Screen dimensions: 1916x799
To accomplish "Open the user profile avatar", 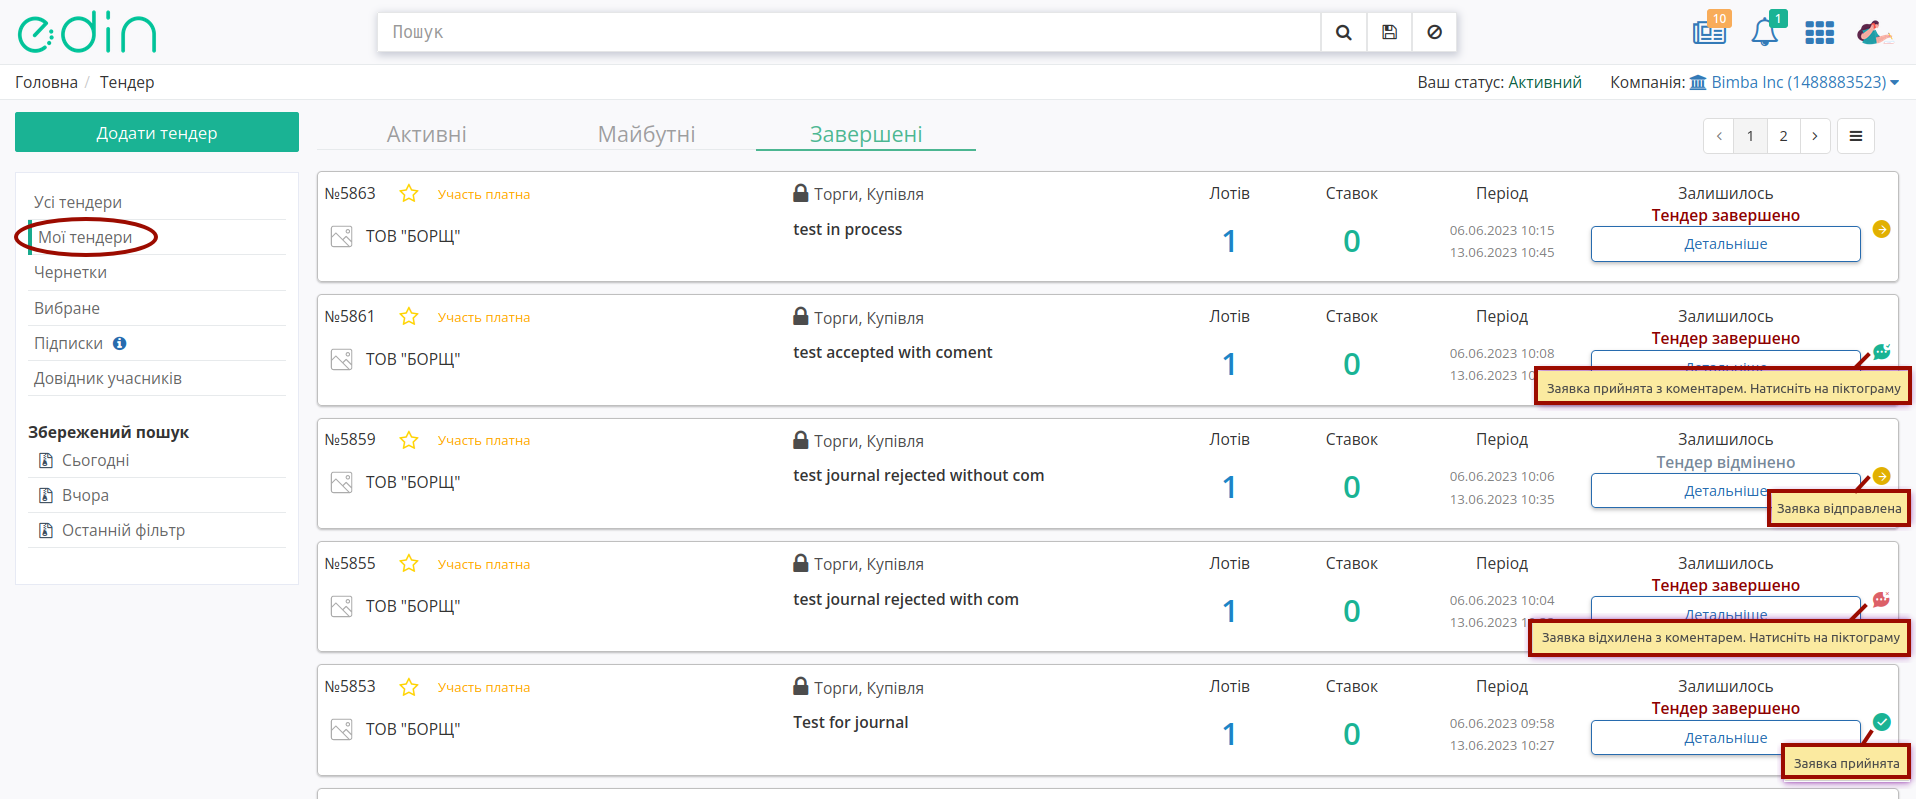I will click(1873, 32).
